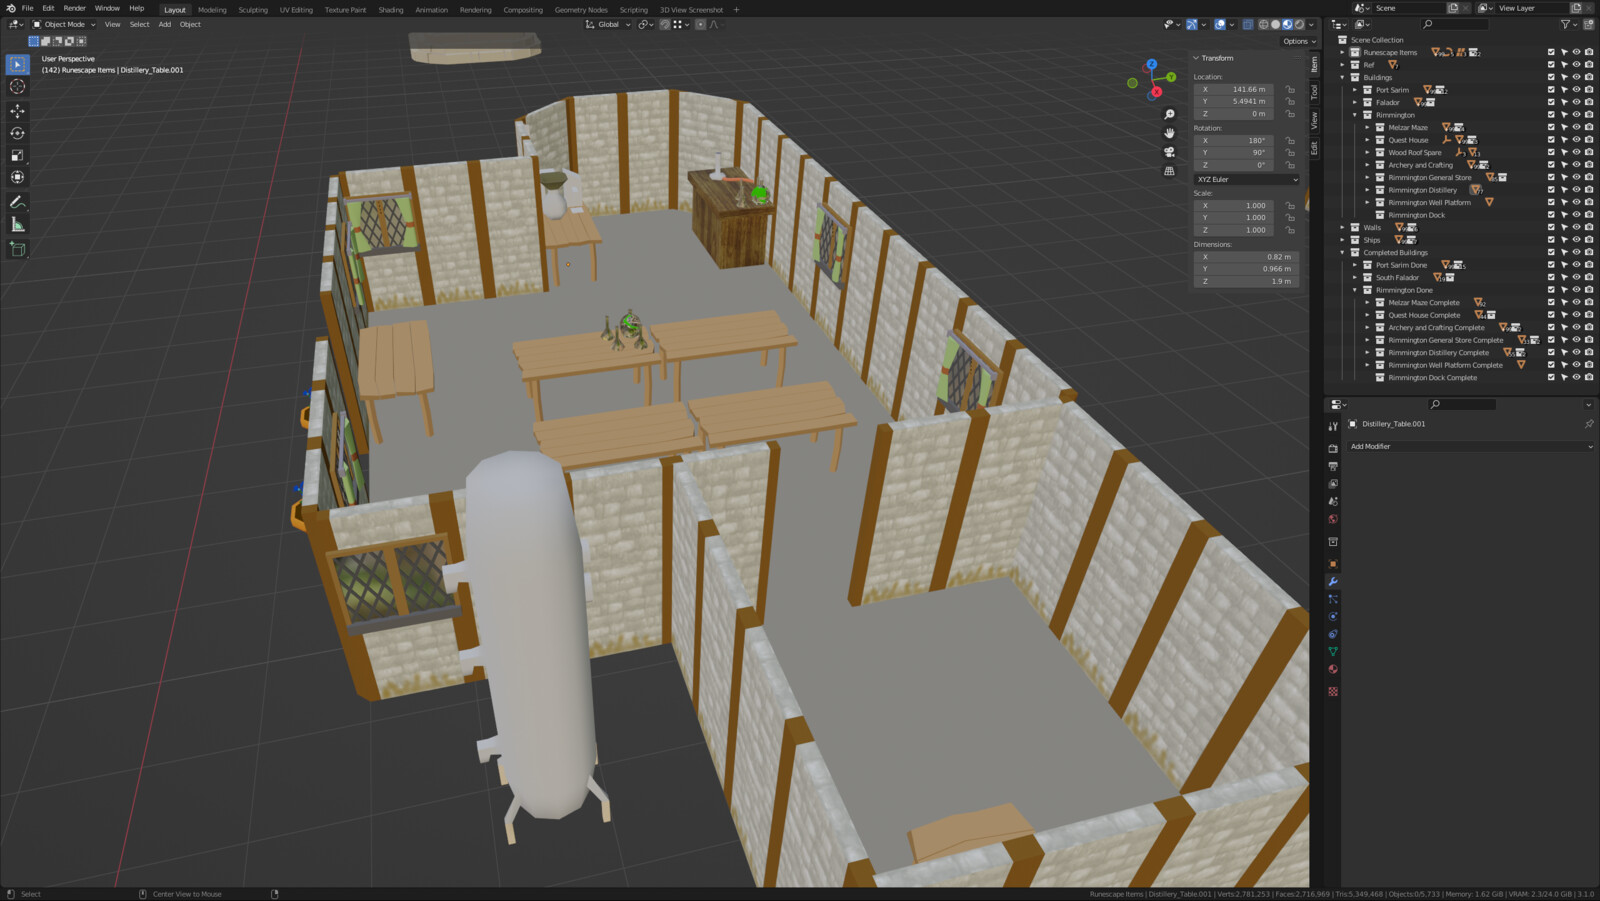The image size is (1600, 901).
Task: Click the viewport zoom magnifier icon
Action: click(1169, 114)
